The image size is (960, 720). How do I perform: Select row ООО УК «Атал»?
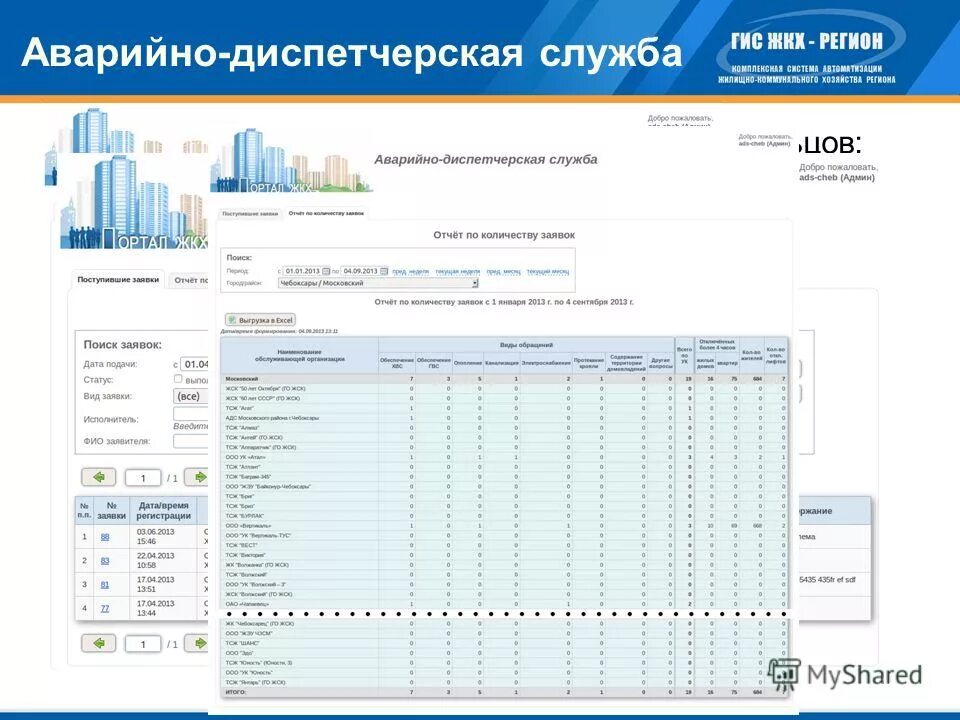504,457
